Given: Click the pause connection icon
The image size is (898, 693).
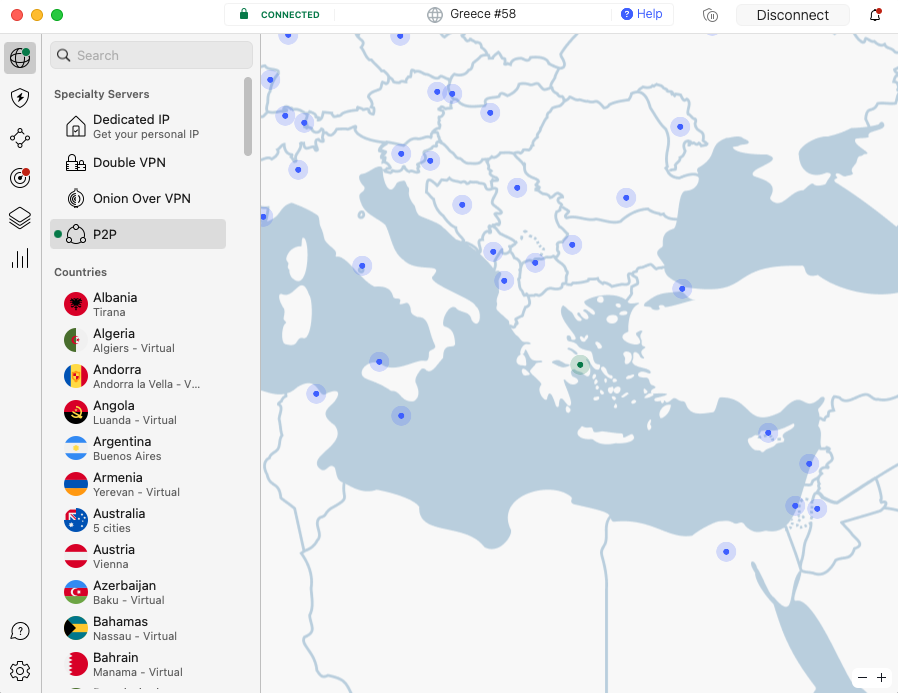Looking at the screenshot, I should [710, 15].
